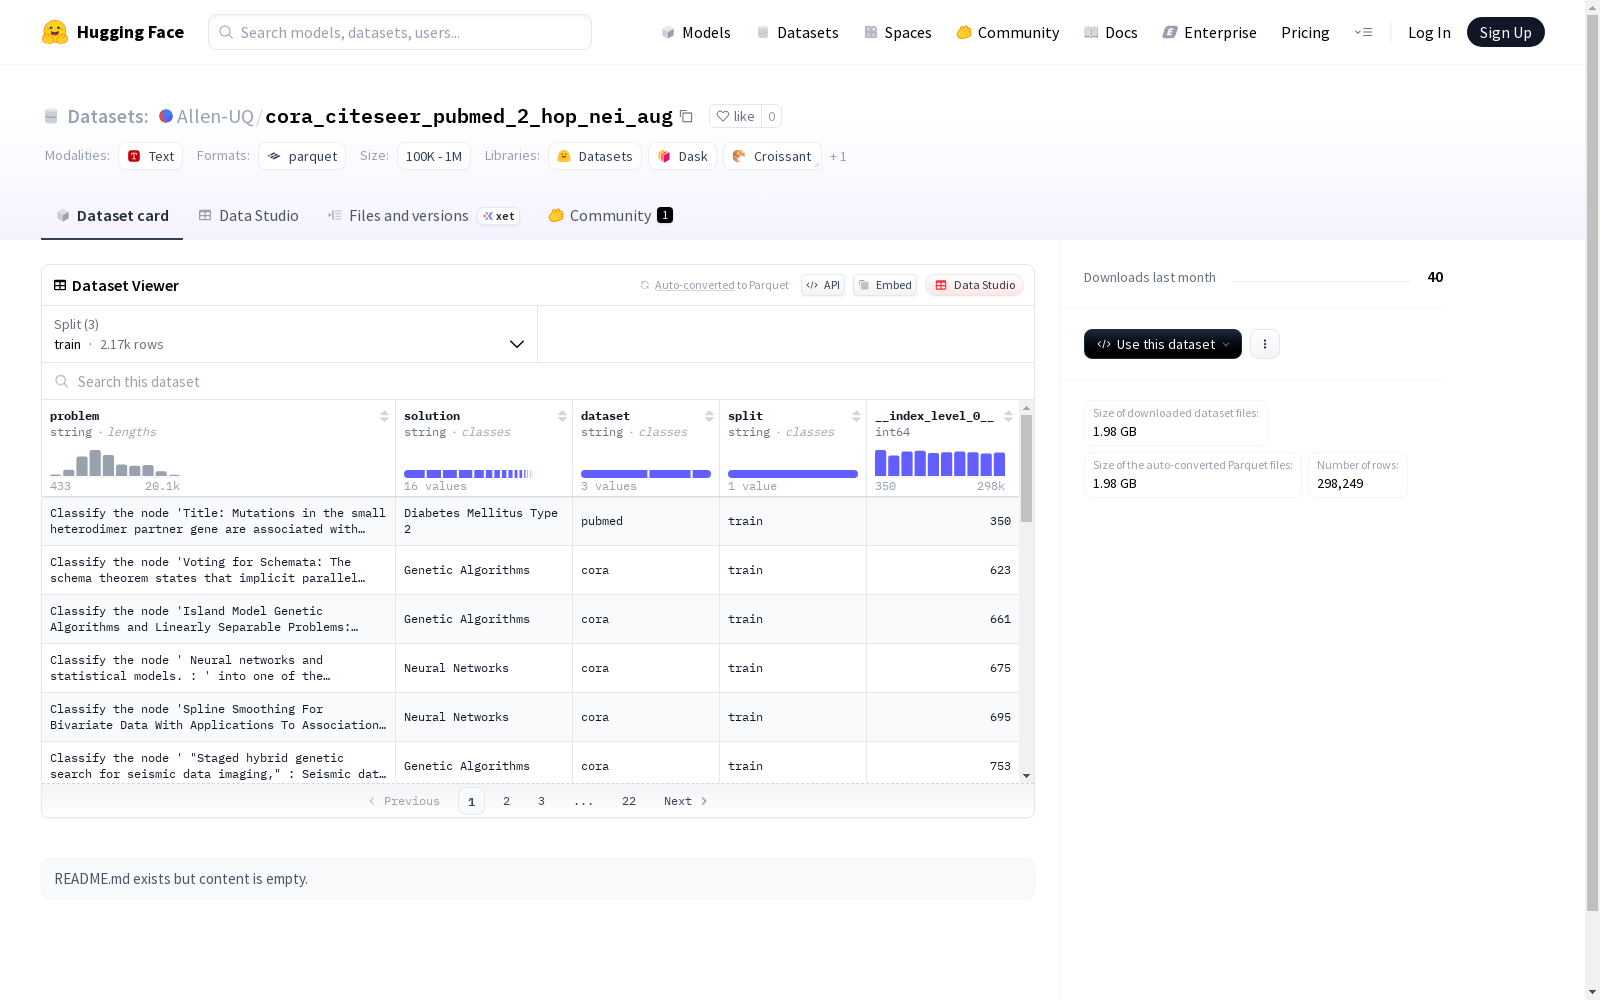Select the index cell '753'
Viewport: 1600px width, 1000px height.
pos(943,766)
